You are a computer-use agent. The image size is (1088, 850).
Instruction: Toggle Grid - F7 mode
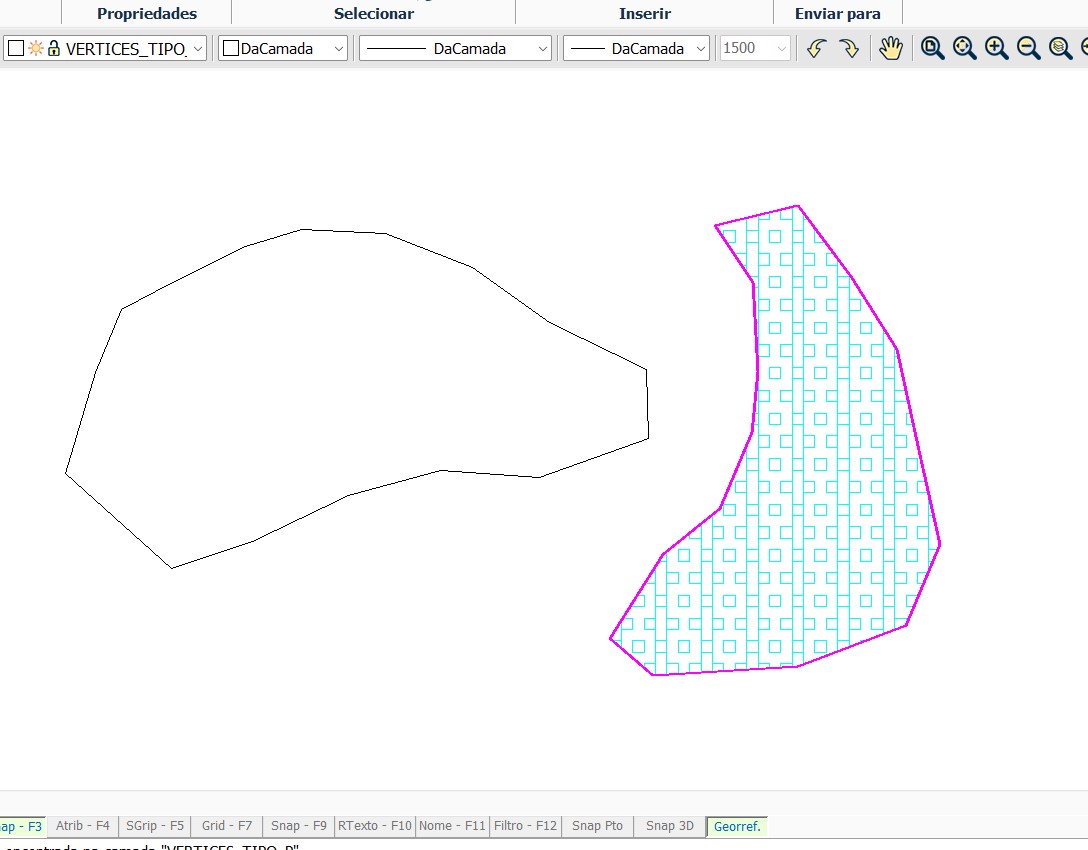227,826
